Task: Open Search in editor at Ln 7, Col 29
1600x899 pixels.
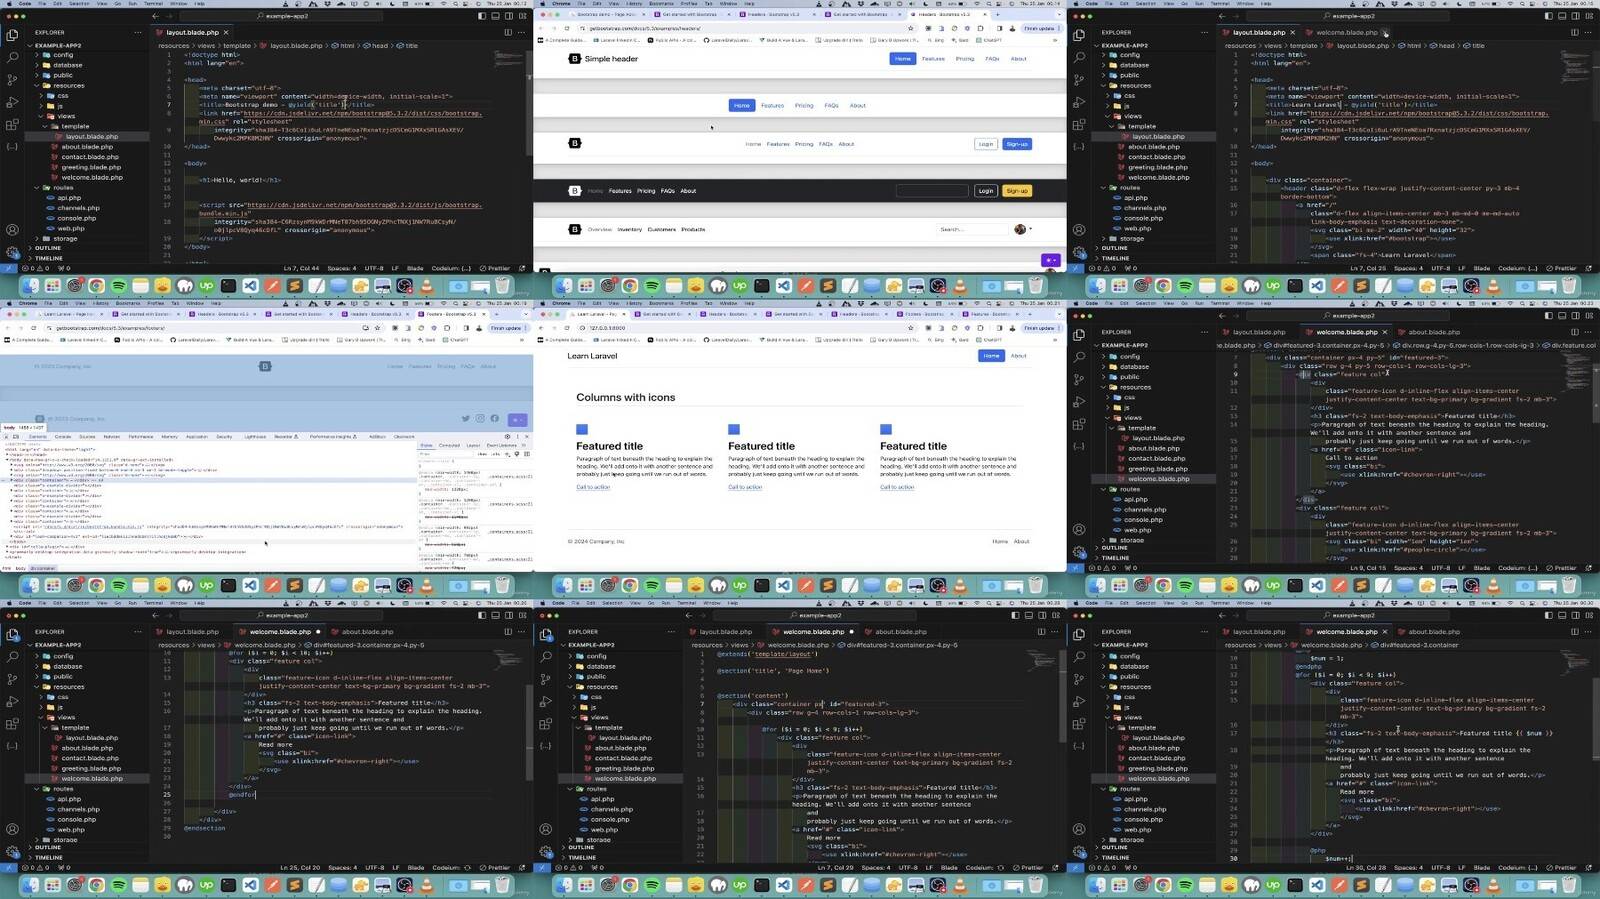Action: click(x=546, y=656)
